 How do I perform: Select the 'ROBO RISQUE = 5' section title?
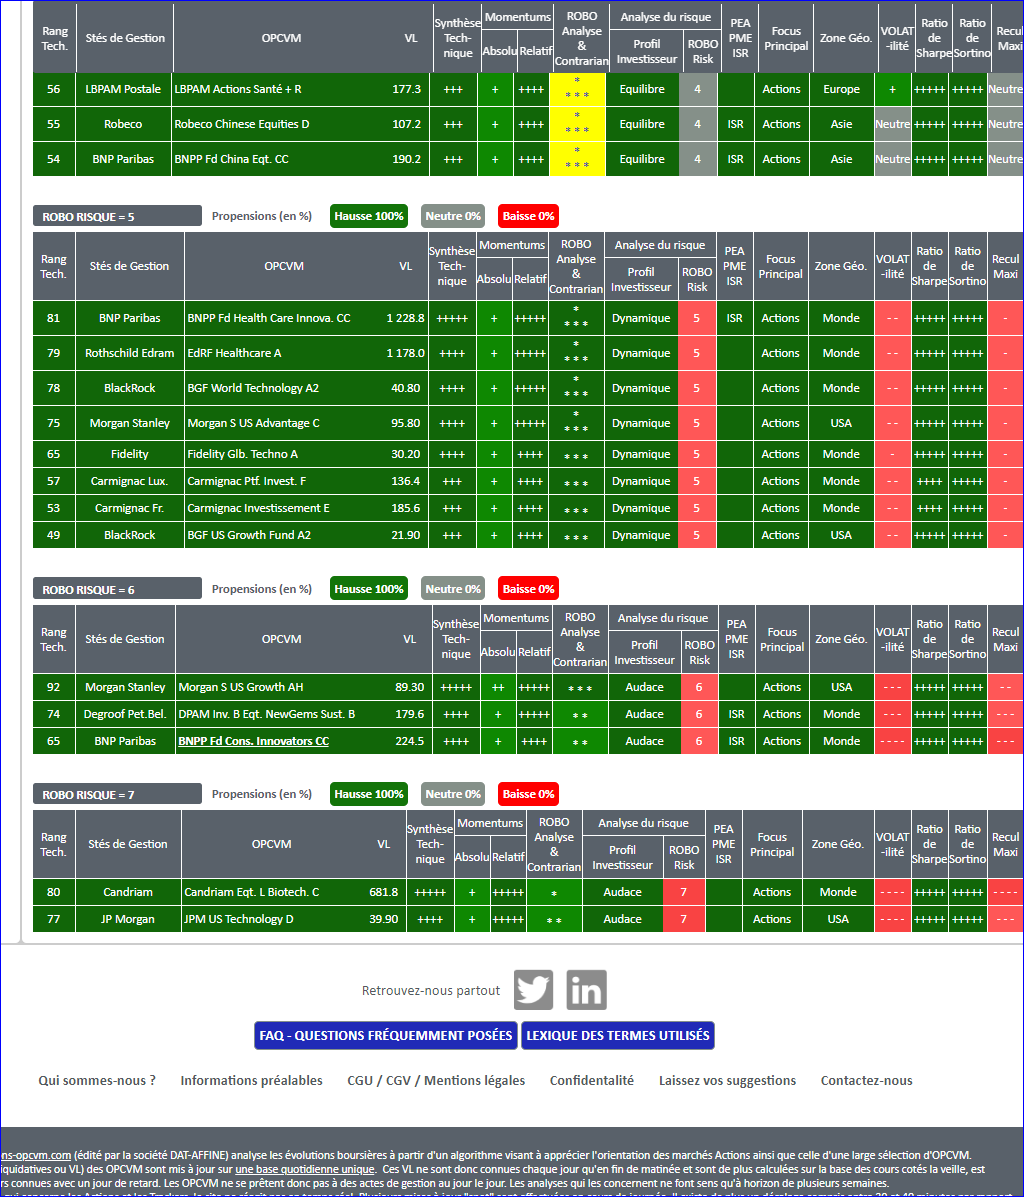[118, 216]
